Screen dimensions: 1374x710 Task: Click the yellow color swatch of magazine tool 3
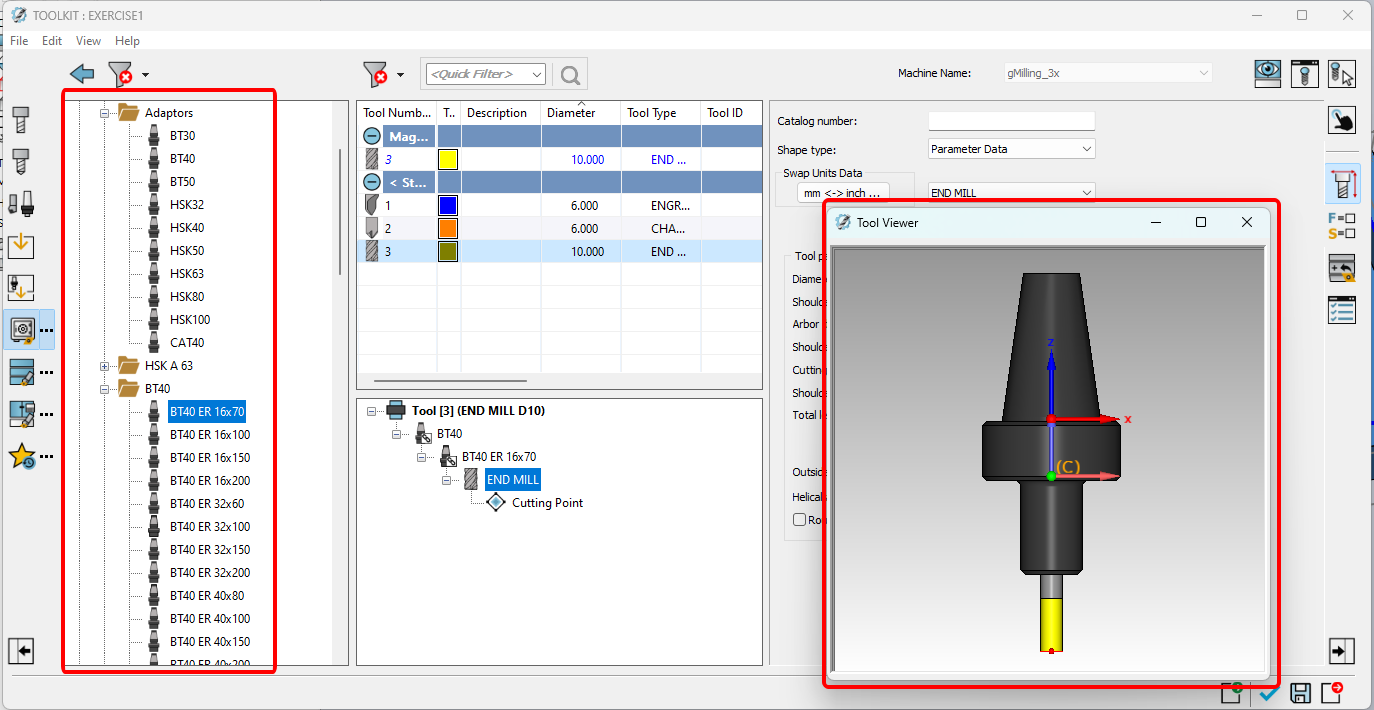[448, 159]
